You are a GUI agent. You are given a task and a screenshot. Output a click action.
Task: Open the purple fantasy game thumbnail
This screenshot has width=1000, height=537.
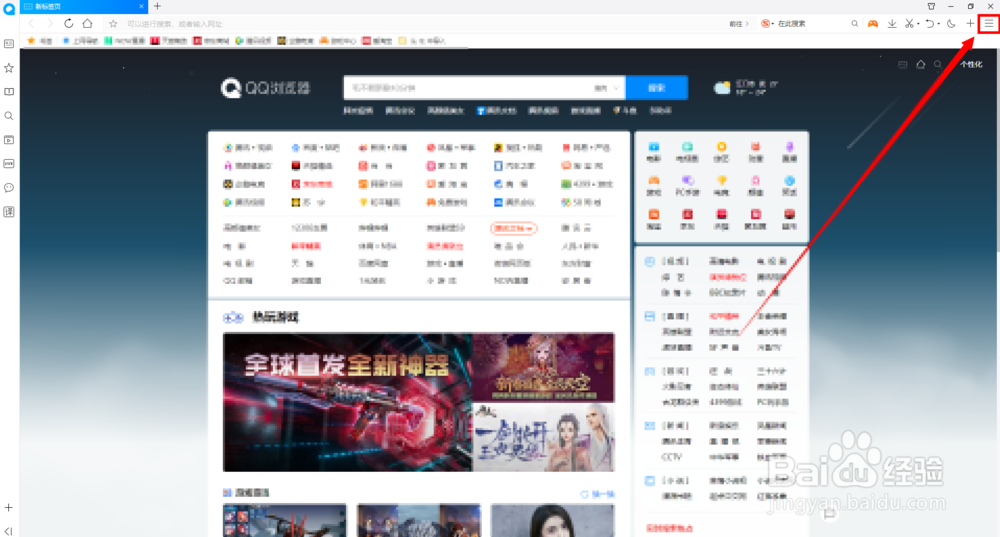point(543,367)
